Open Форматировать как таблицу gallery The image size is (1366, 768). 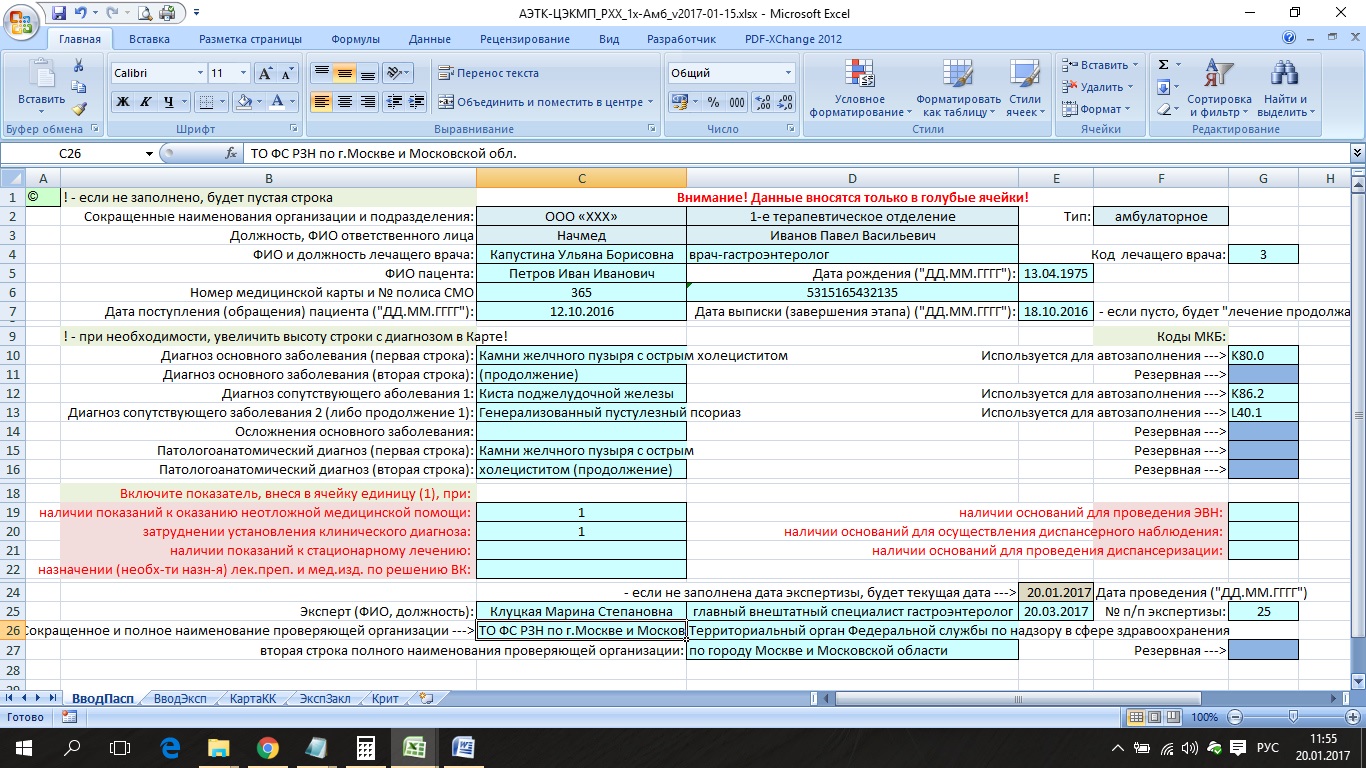[x=958, y=88]
